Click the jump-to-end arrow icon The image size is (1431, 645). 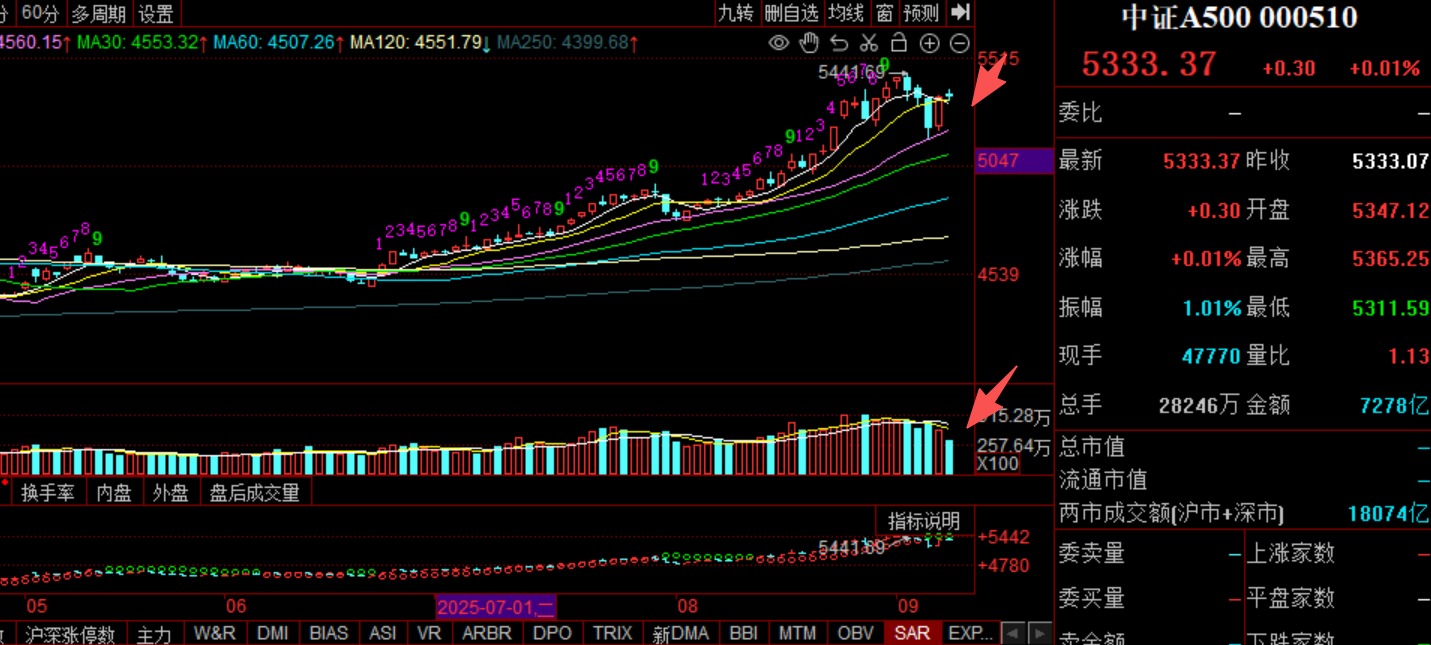point(960,12)
